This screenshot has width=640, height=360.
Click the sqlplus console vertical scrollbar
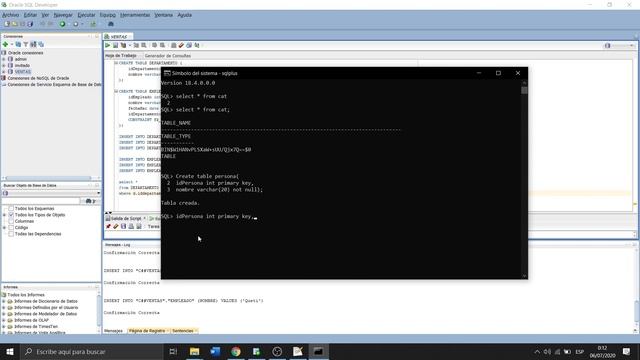pyautogui.click(x=524, y=179)
